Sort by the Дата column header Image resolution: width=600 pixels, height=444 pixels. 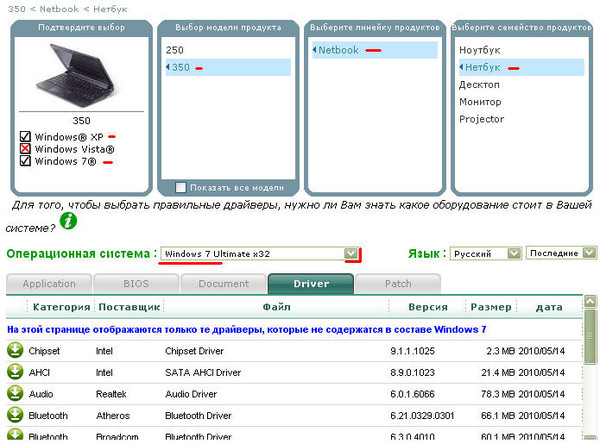pyautogui.click(x=549, y=307)
